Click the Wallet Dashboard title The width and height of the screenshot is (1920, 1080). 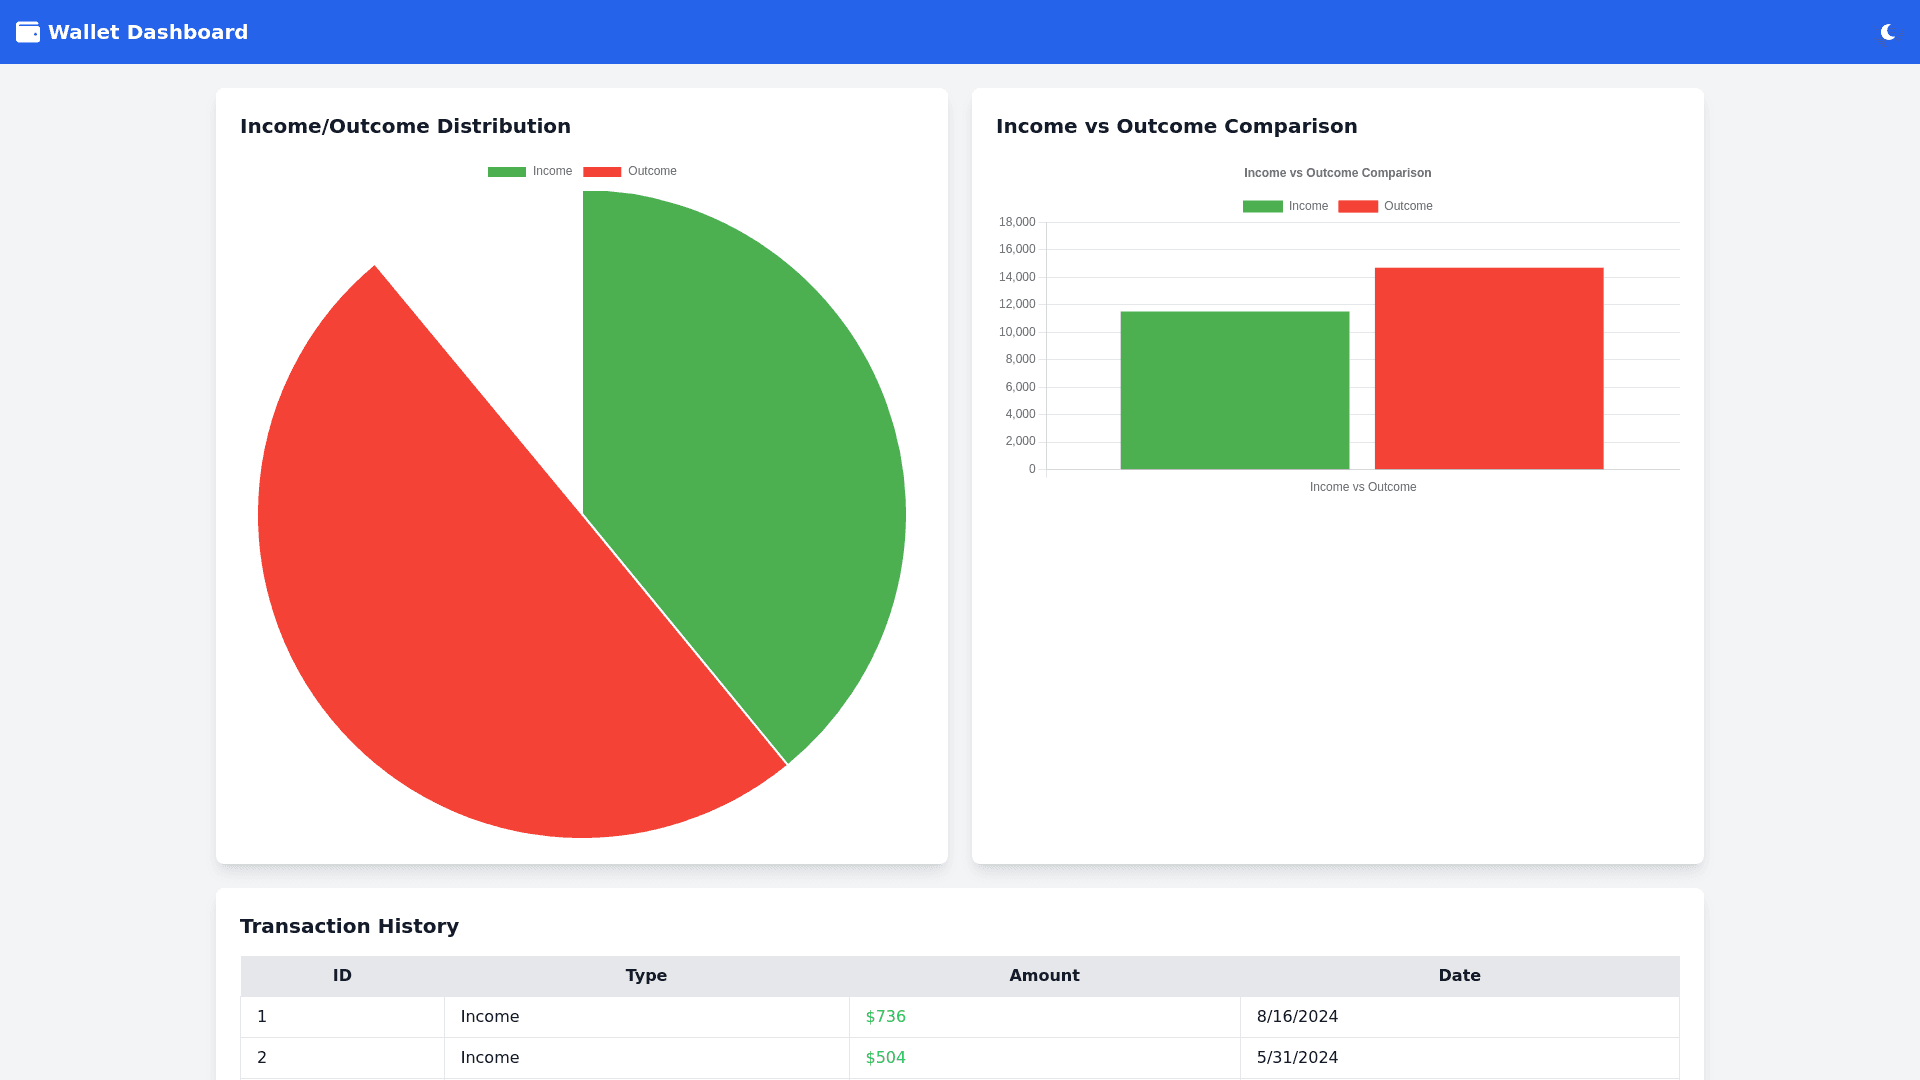(x=148, y=32)
